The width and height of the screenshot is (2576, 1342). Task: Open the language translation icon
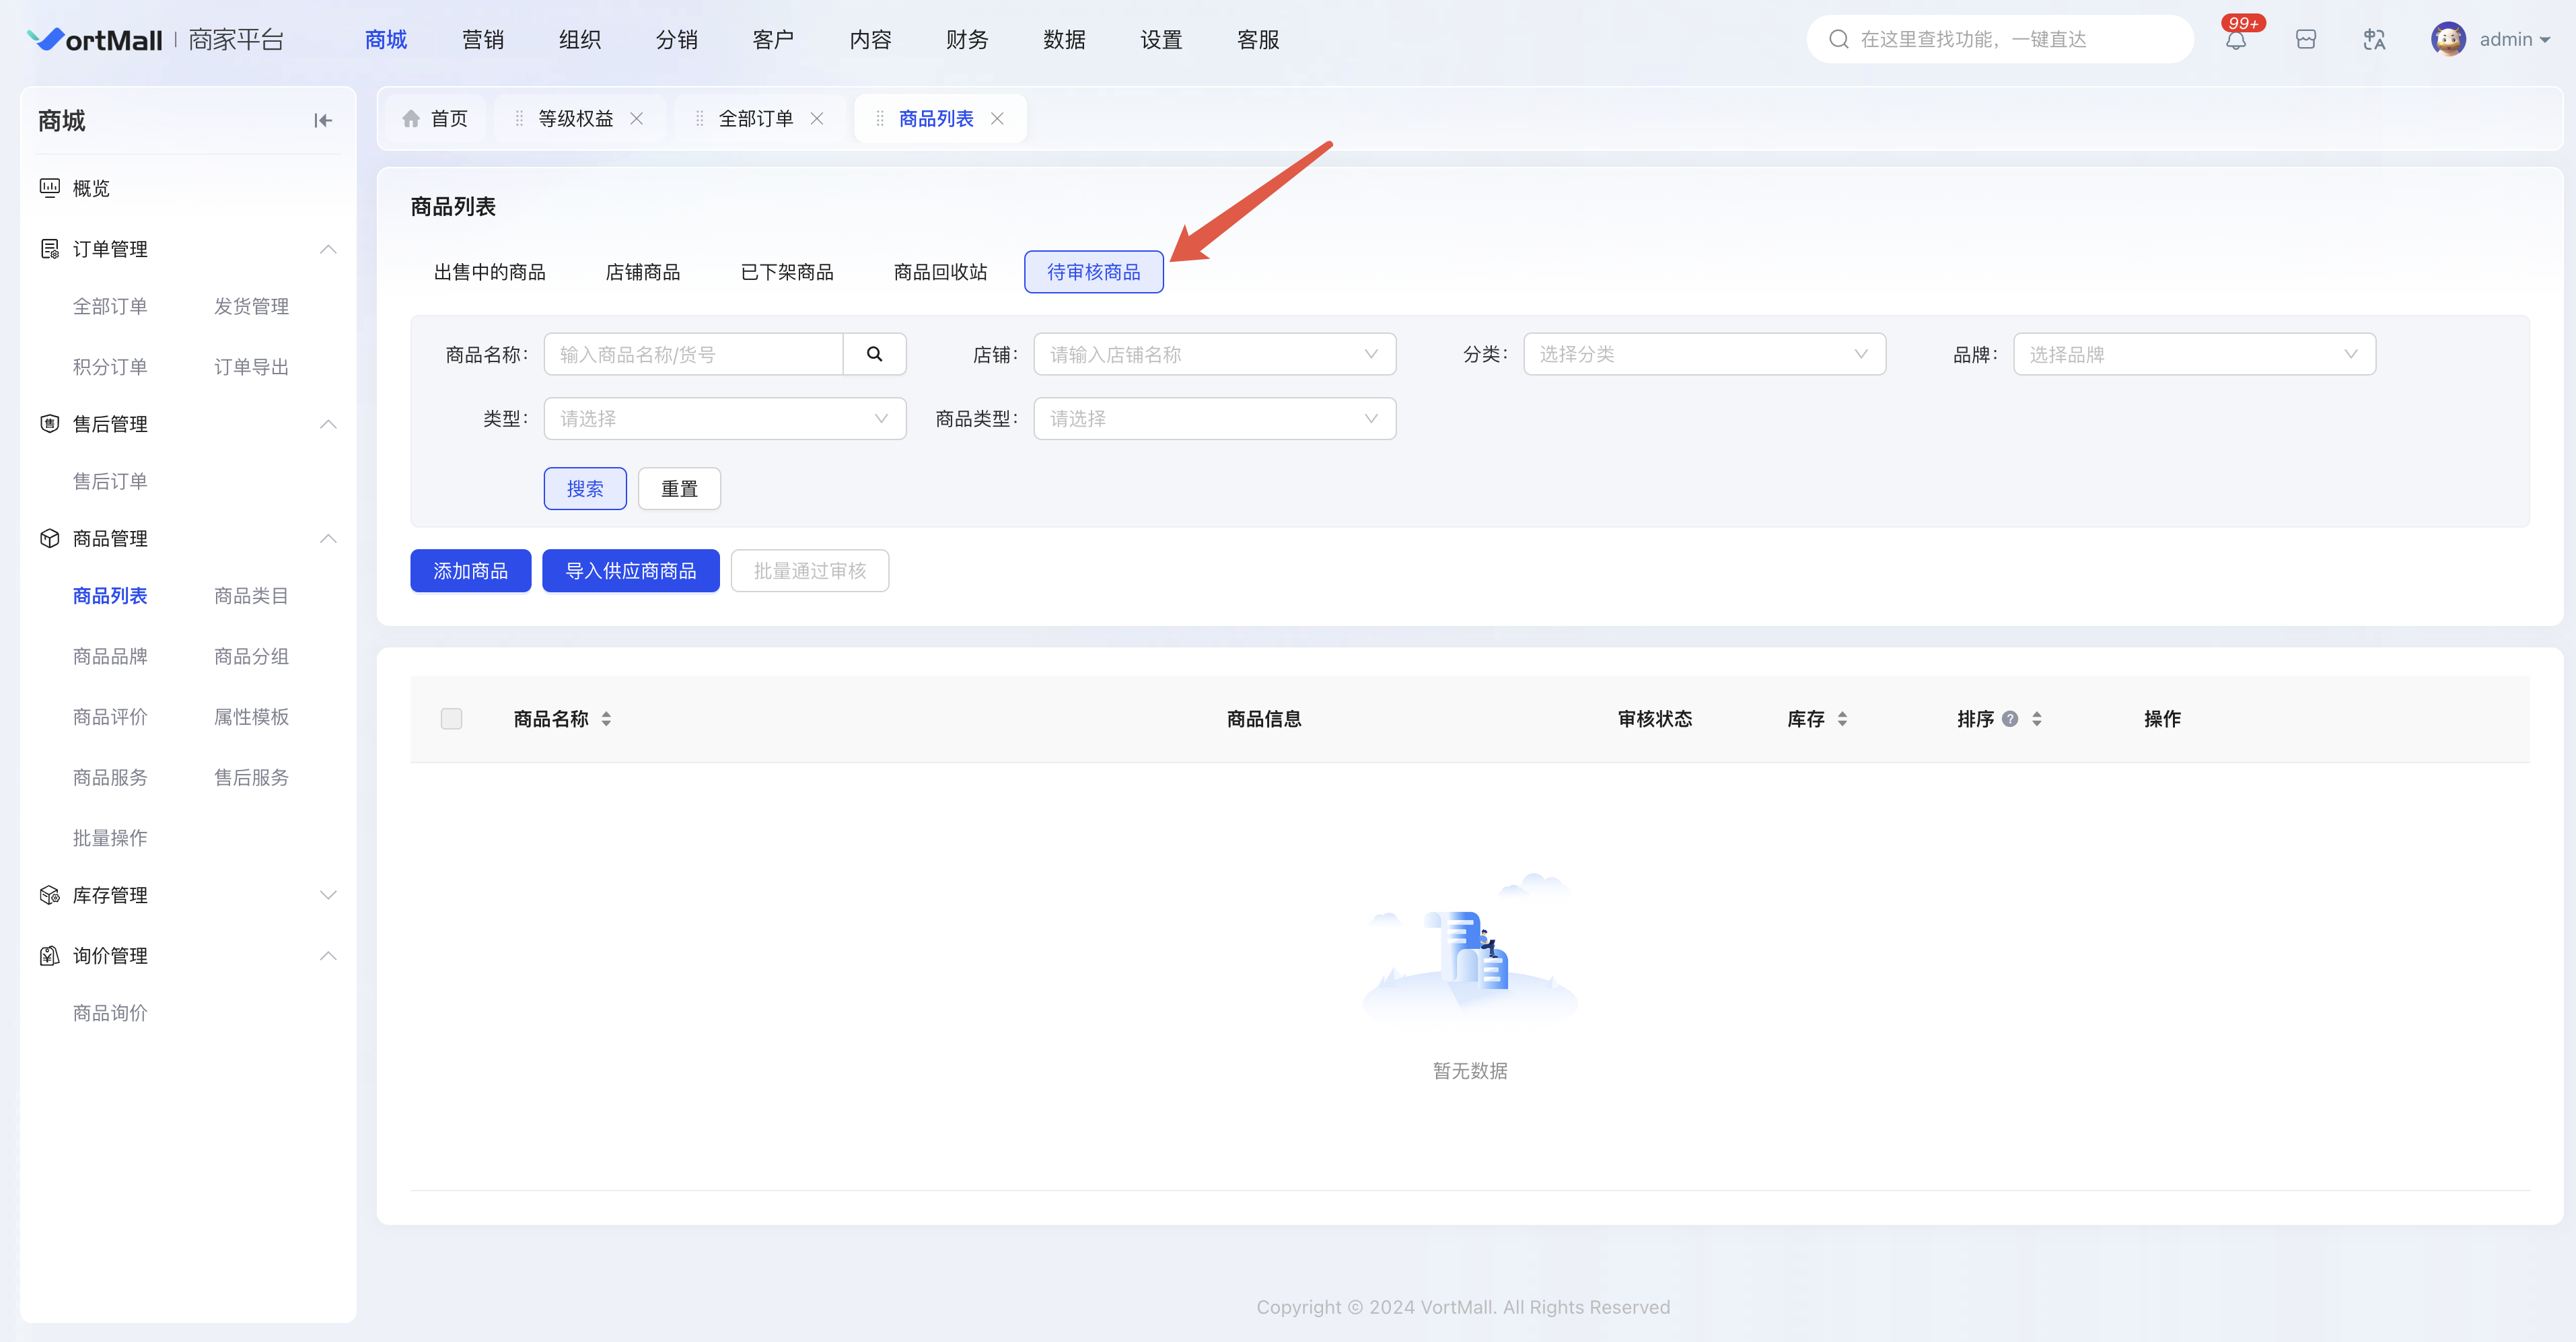[x=2374, y=40]
